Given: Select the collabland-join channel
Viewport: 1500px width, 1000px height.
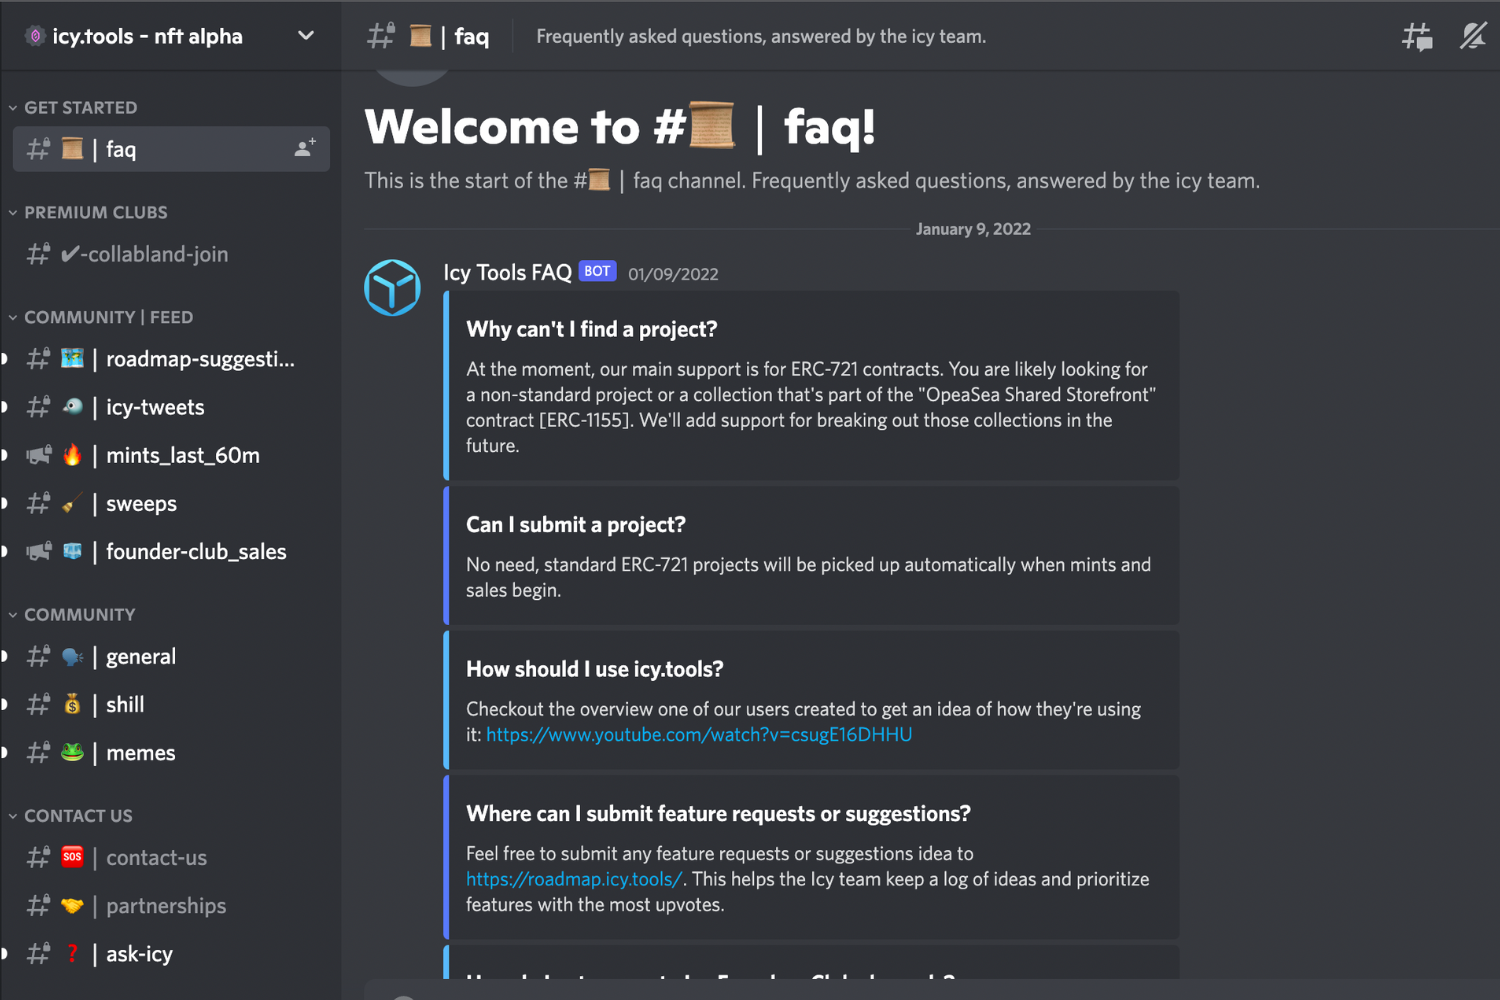Looking at the screenshot, I should [171, 255].
